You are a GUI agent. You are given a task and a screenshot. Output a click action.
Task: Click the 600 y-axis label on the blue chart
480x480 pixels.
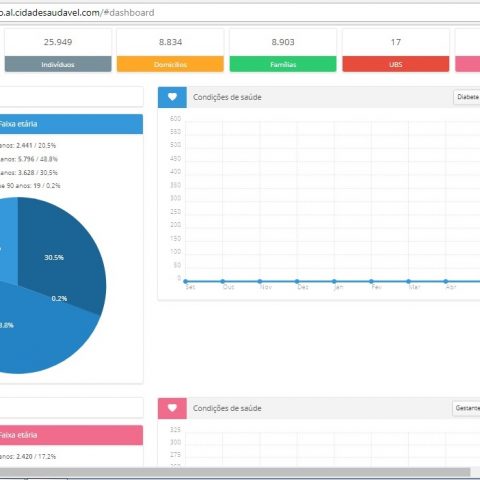(175, 119)
